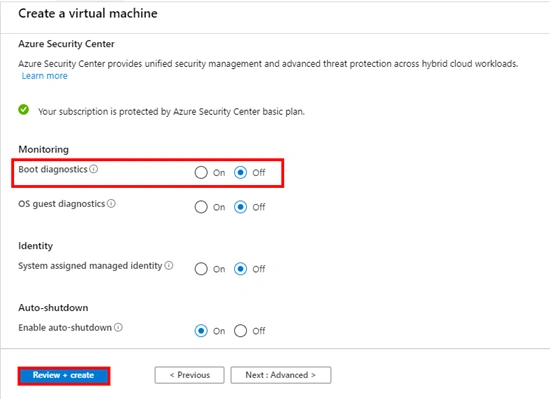Select Off for System assigned managed identity
Screen dimensions: 550x399
tap(240, 269)
